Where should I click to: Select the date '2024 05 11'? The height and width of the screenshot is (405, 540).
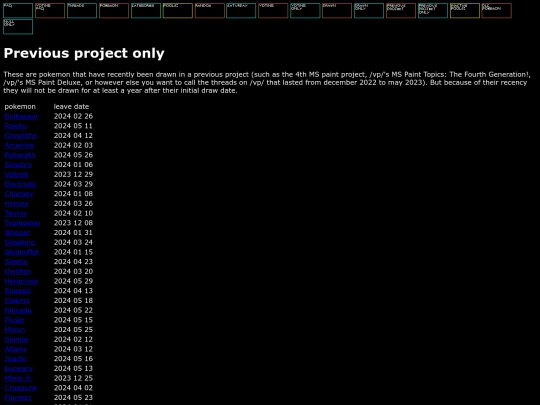pyautogui.click(x=73, y=126)
